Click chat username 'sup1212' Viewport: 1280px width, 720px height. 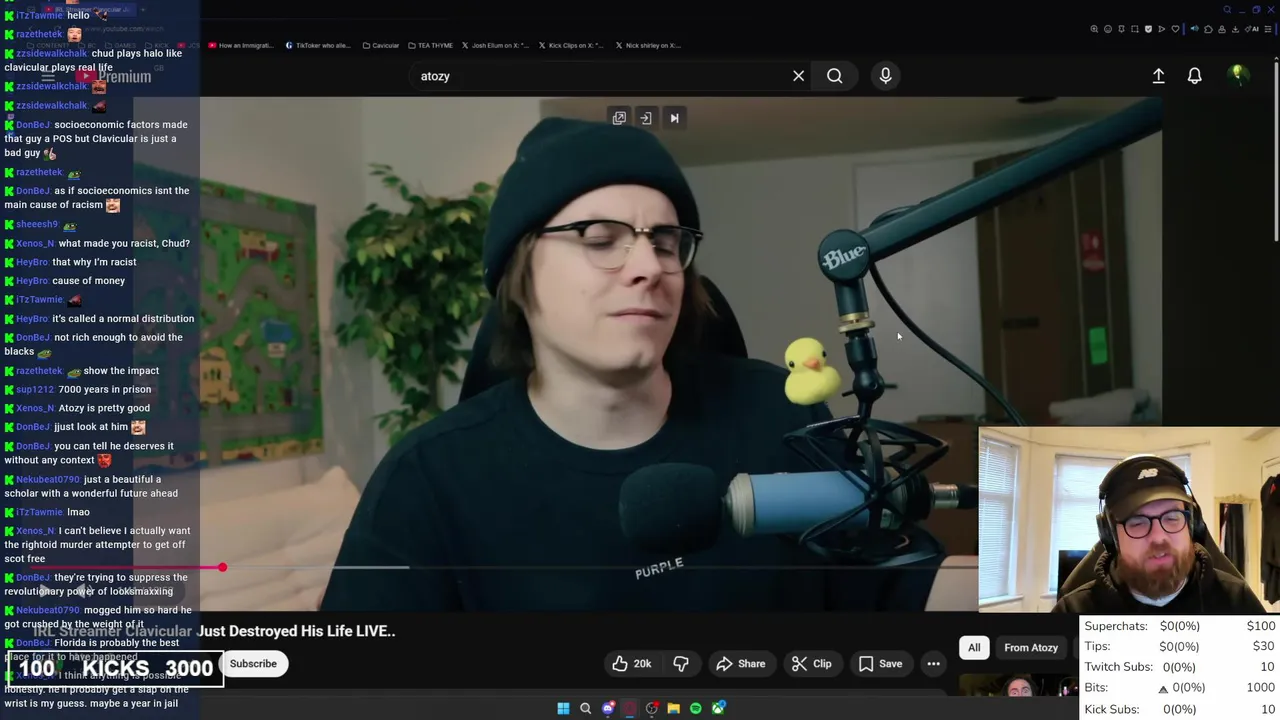coord(35,389)
